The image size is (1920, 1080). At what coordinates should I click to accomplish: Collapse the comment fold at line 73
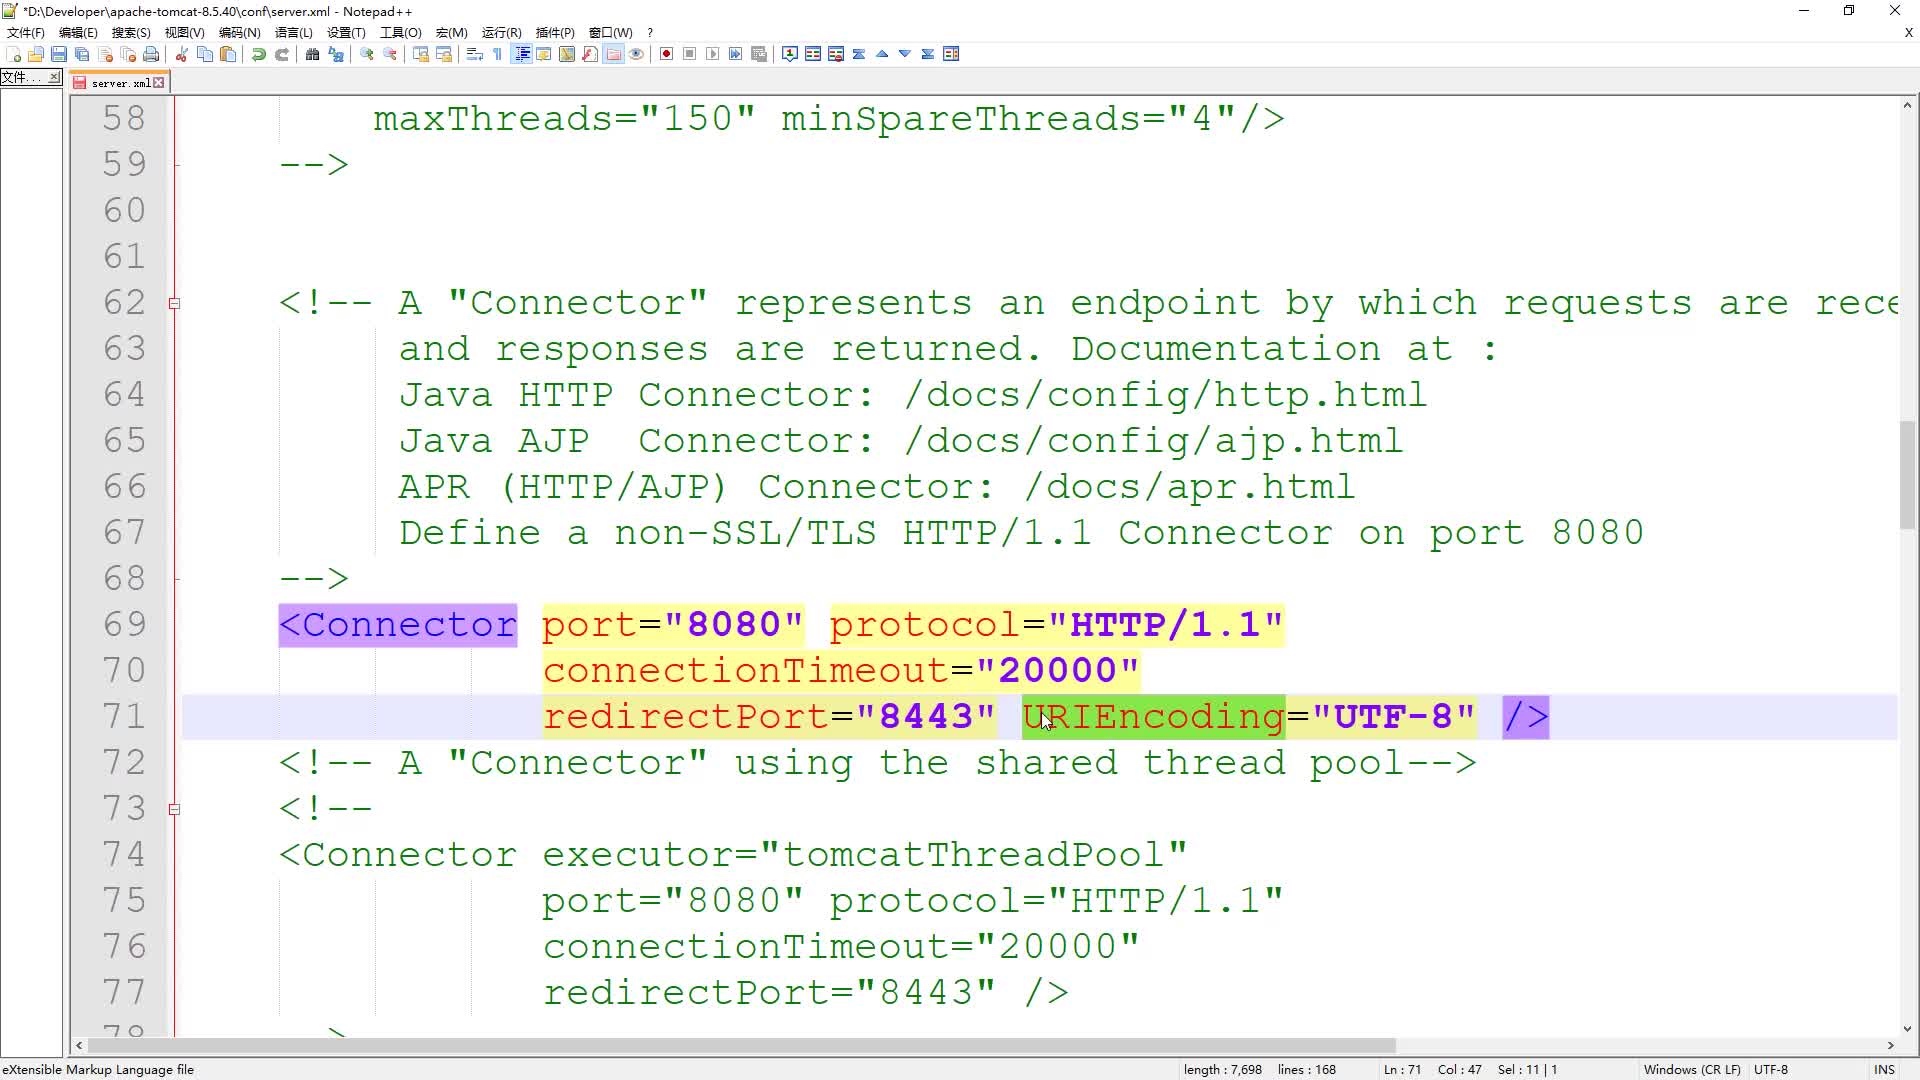pos(175,809)
